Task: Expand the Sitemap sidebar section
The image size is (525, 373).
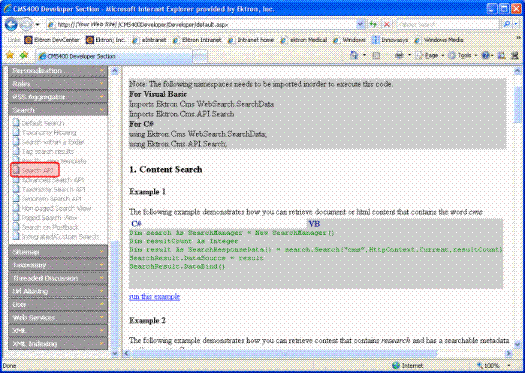Action: pyautogui.click(x=58, y=252)
